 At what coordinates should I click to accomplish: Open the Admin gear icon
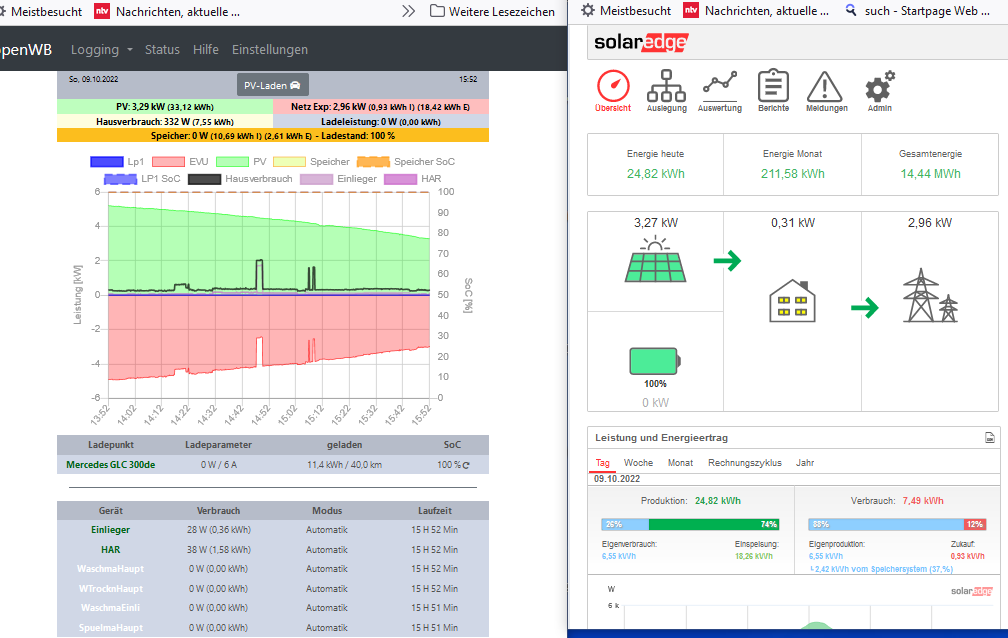click(879, 90)
